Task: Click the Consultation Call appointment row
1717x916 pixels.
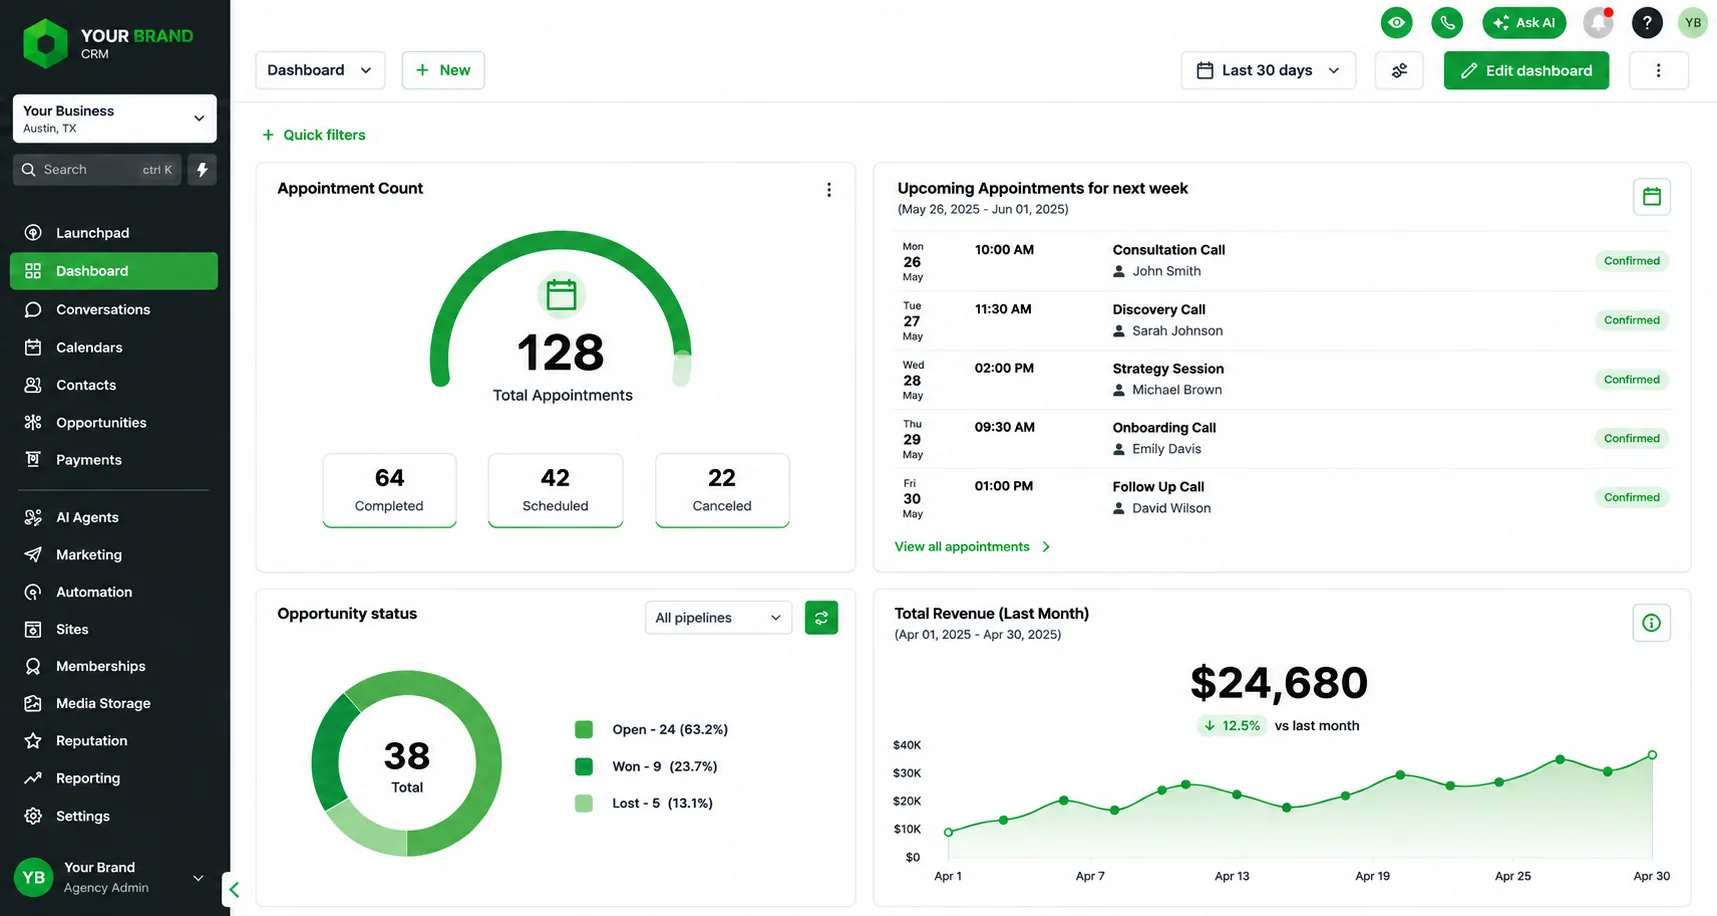Action: pyautogui.click(x=1282, y=261)
